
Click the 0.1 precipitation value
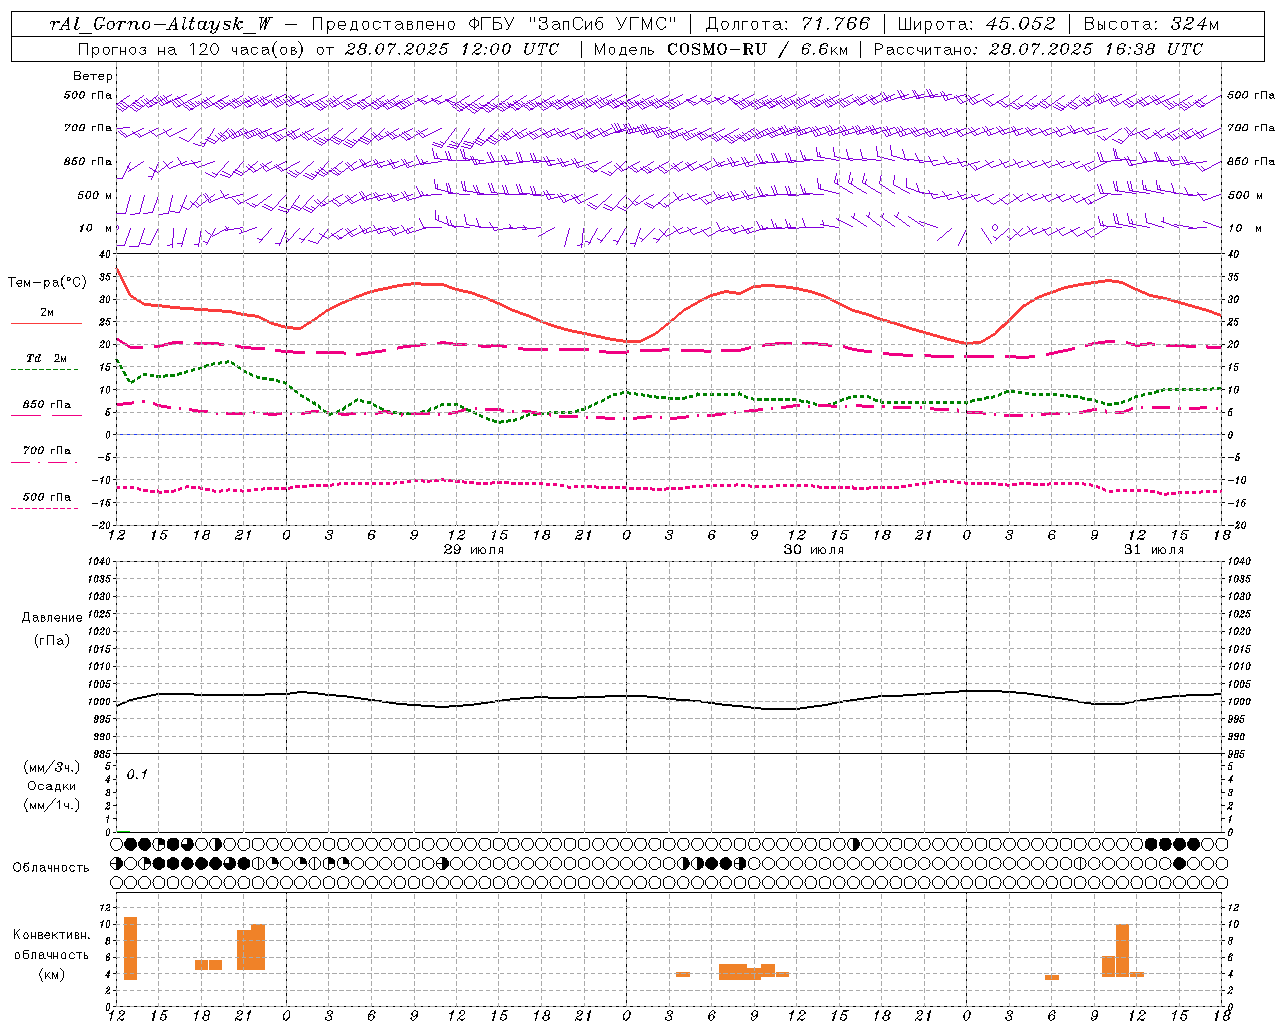point(137,774)
